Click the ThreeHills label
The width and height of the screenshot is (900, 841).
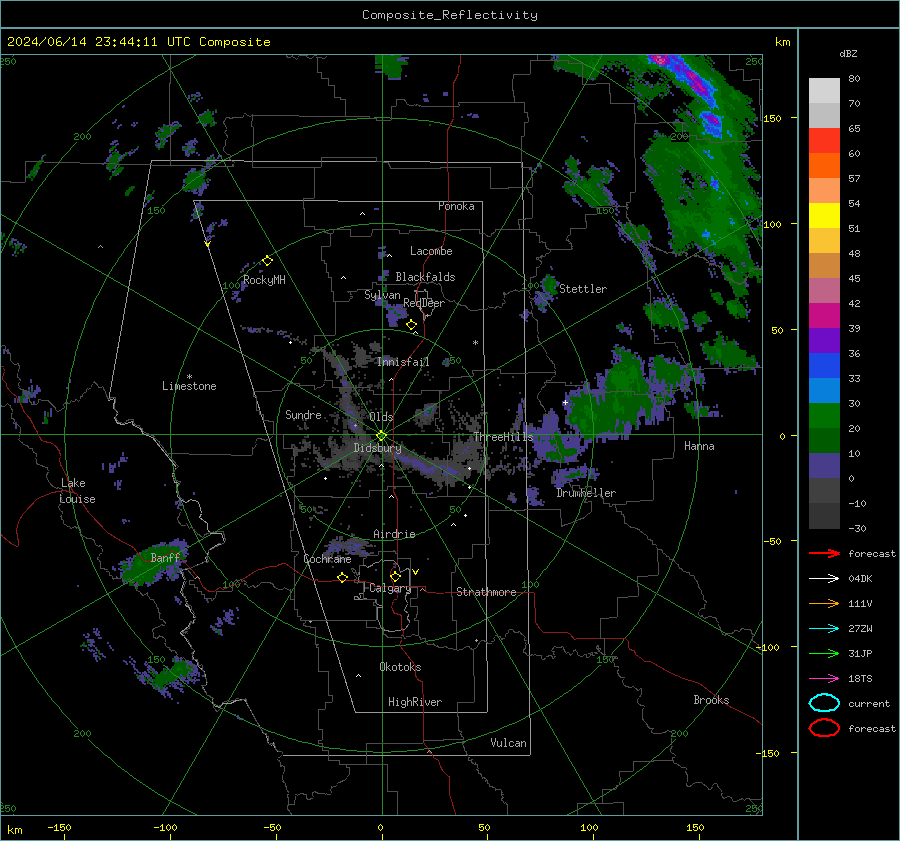[x=503, y=437]
